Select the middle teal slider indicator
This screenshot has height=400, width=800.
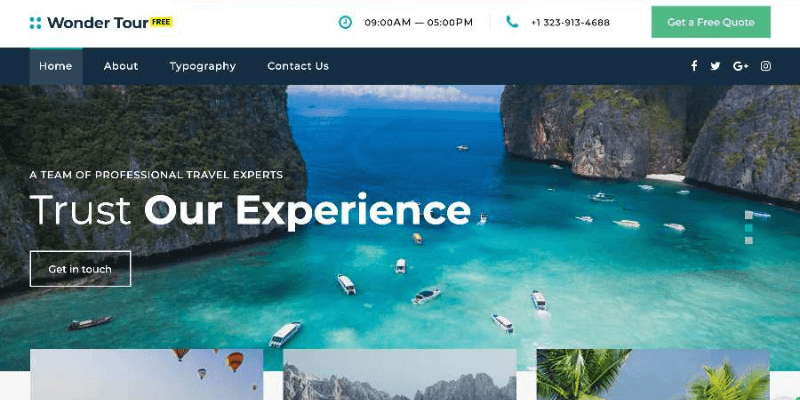click(748, 228)
